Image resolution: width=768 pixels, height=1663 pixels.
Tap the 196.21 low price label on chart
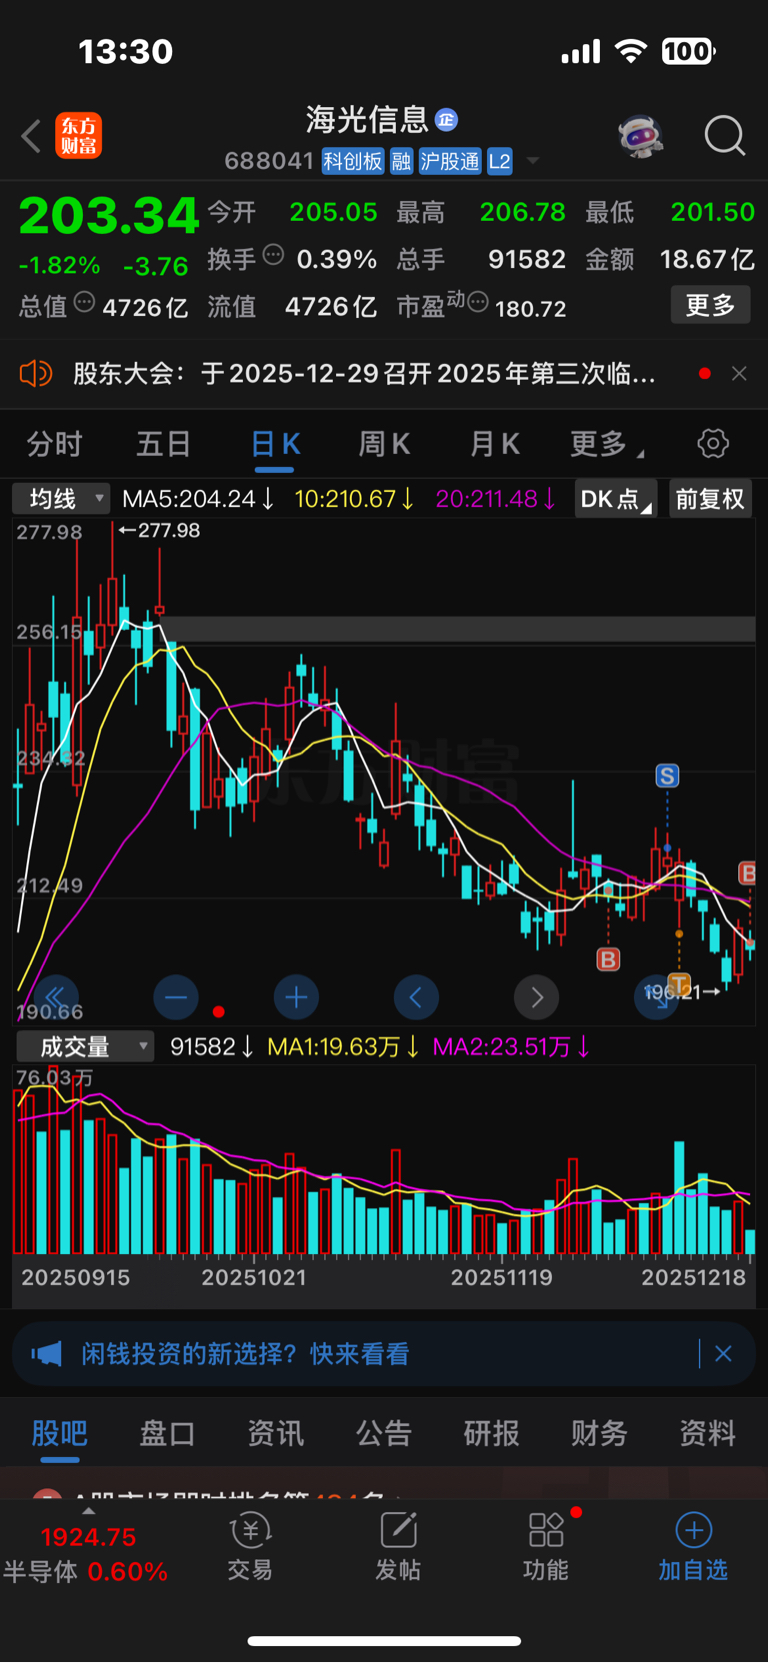tap(680, 992)
